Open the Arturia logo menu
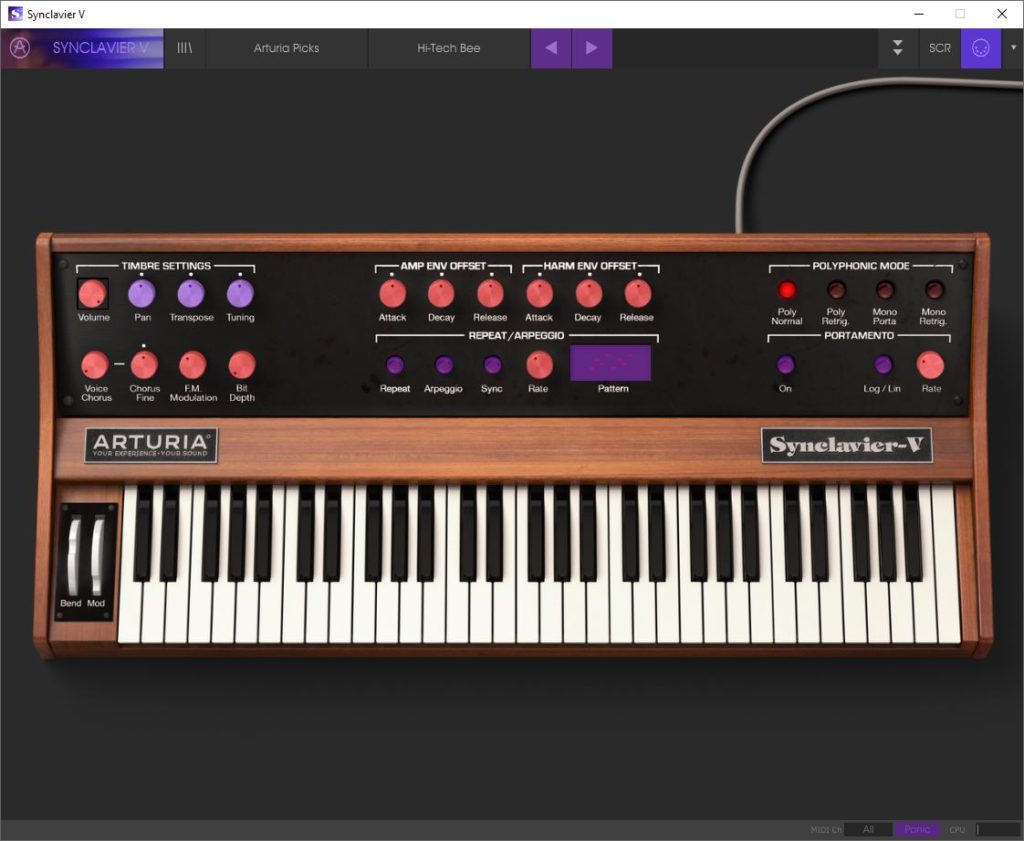The image size is (1024, 841). click(20, 48)
